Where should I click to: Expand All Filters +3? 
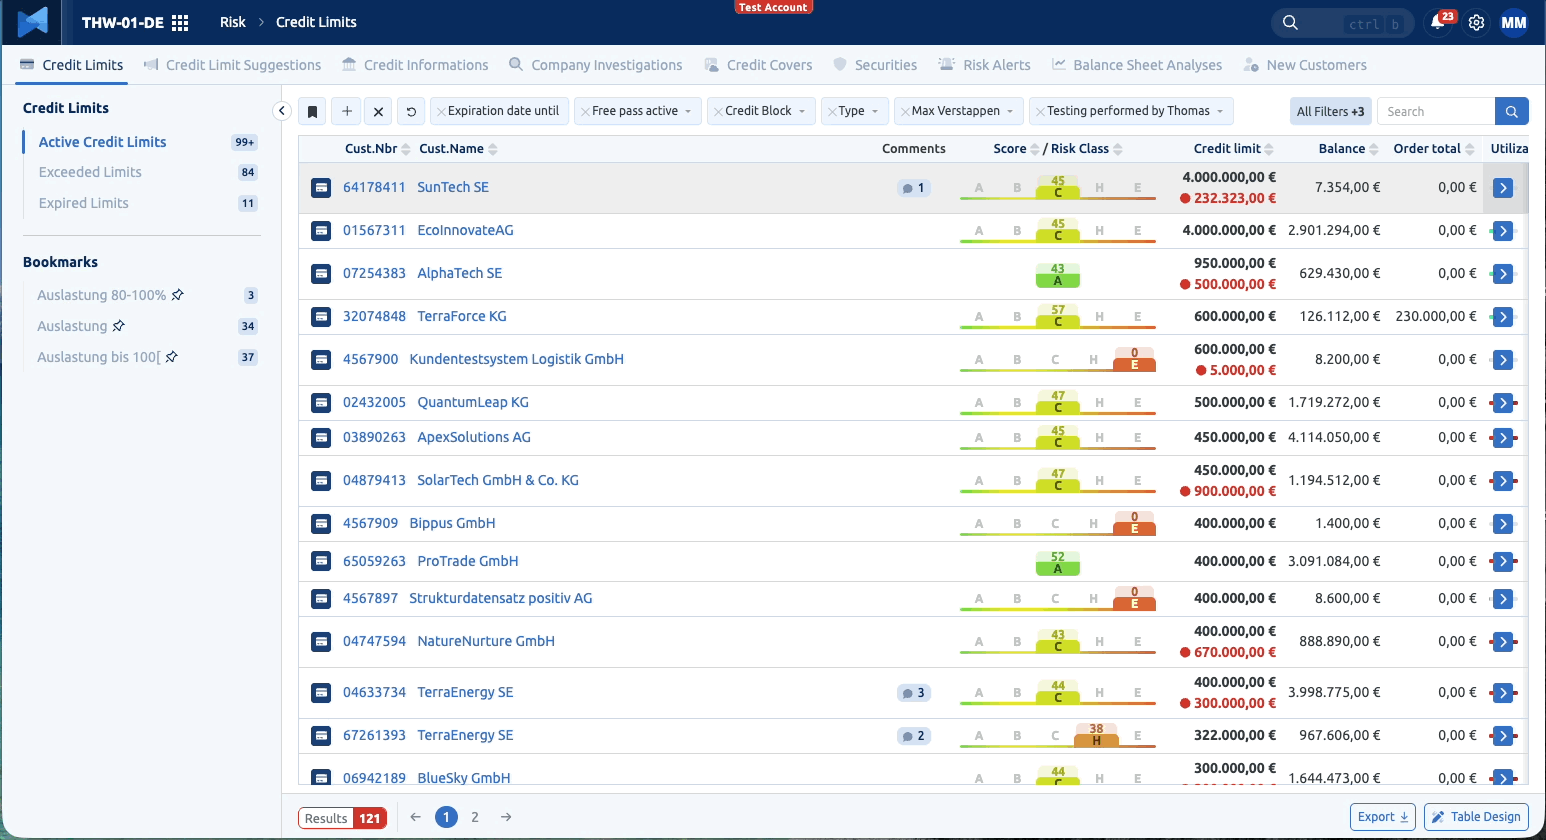(x=1330, y=111)
